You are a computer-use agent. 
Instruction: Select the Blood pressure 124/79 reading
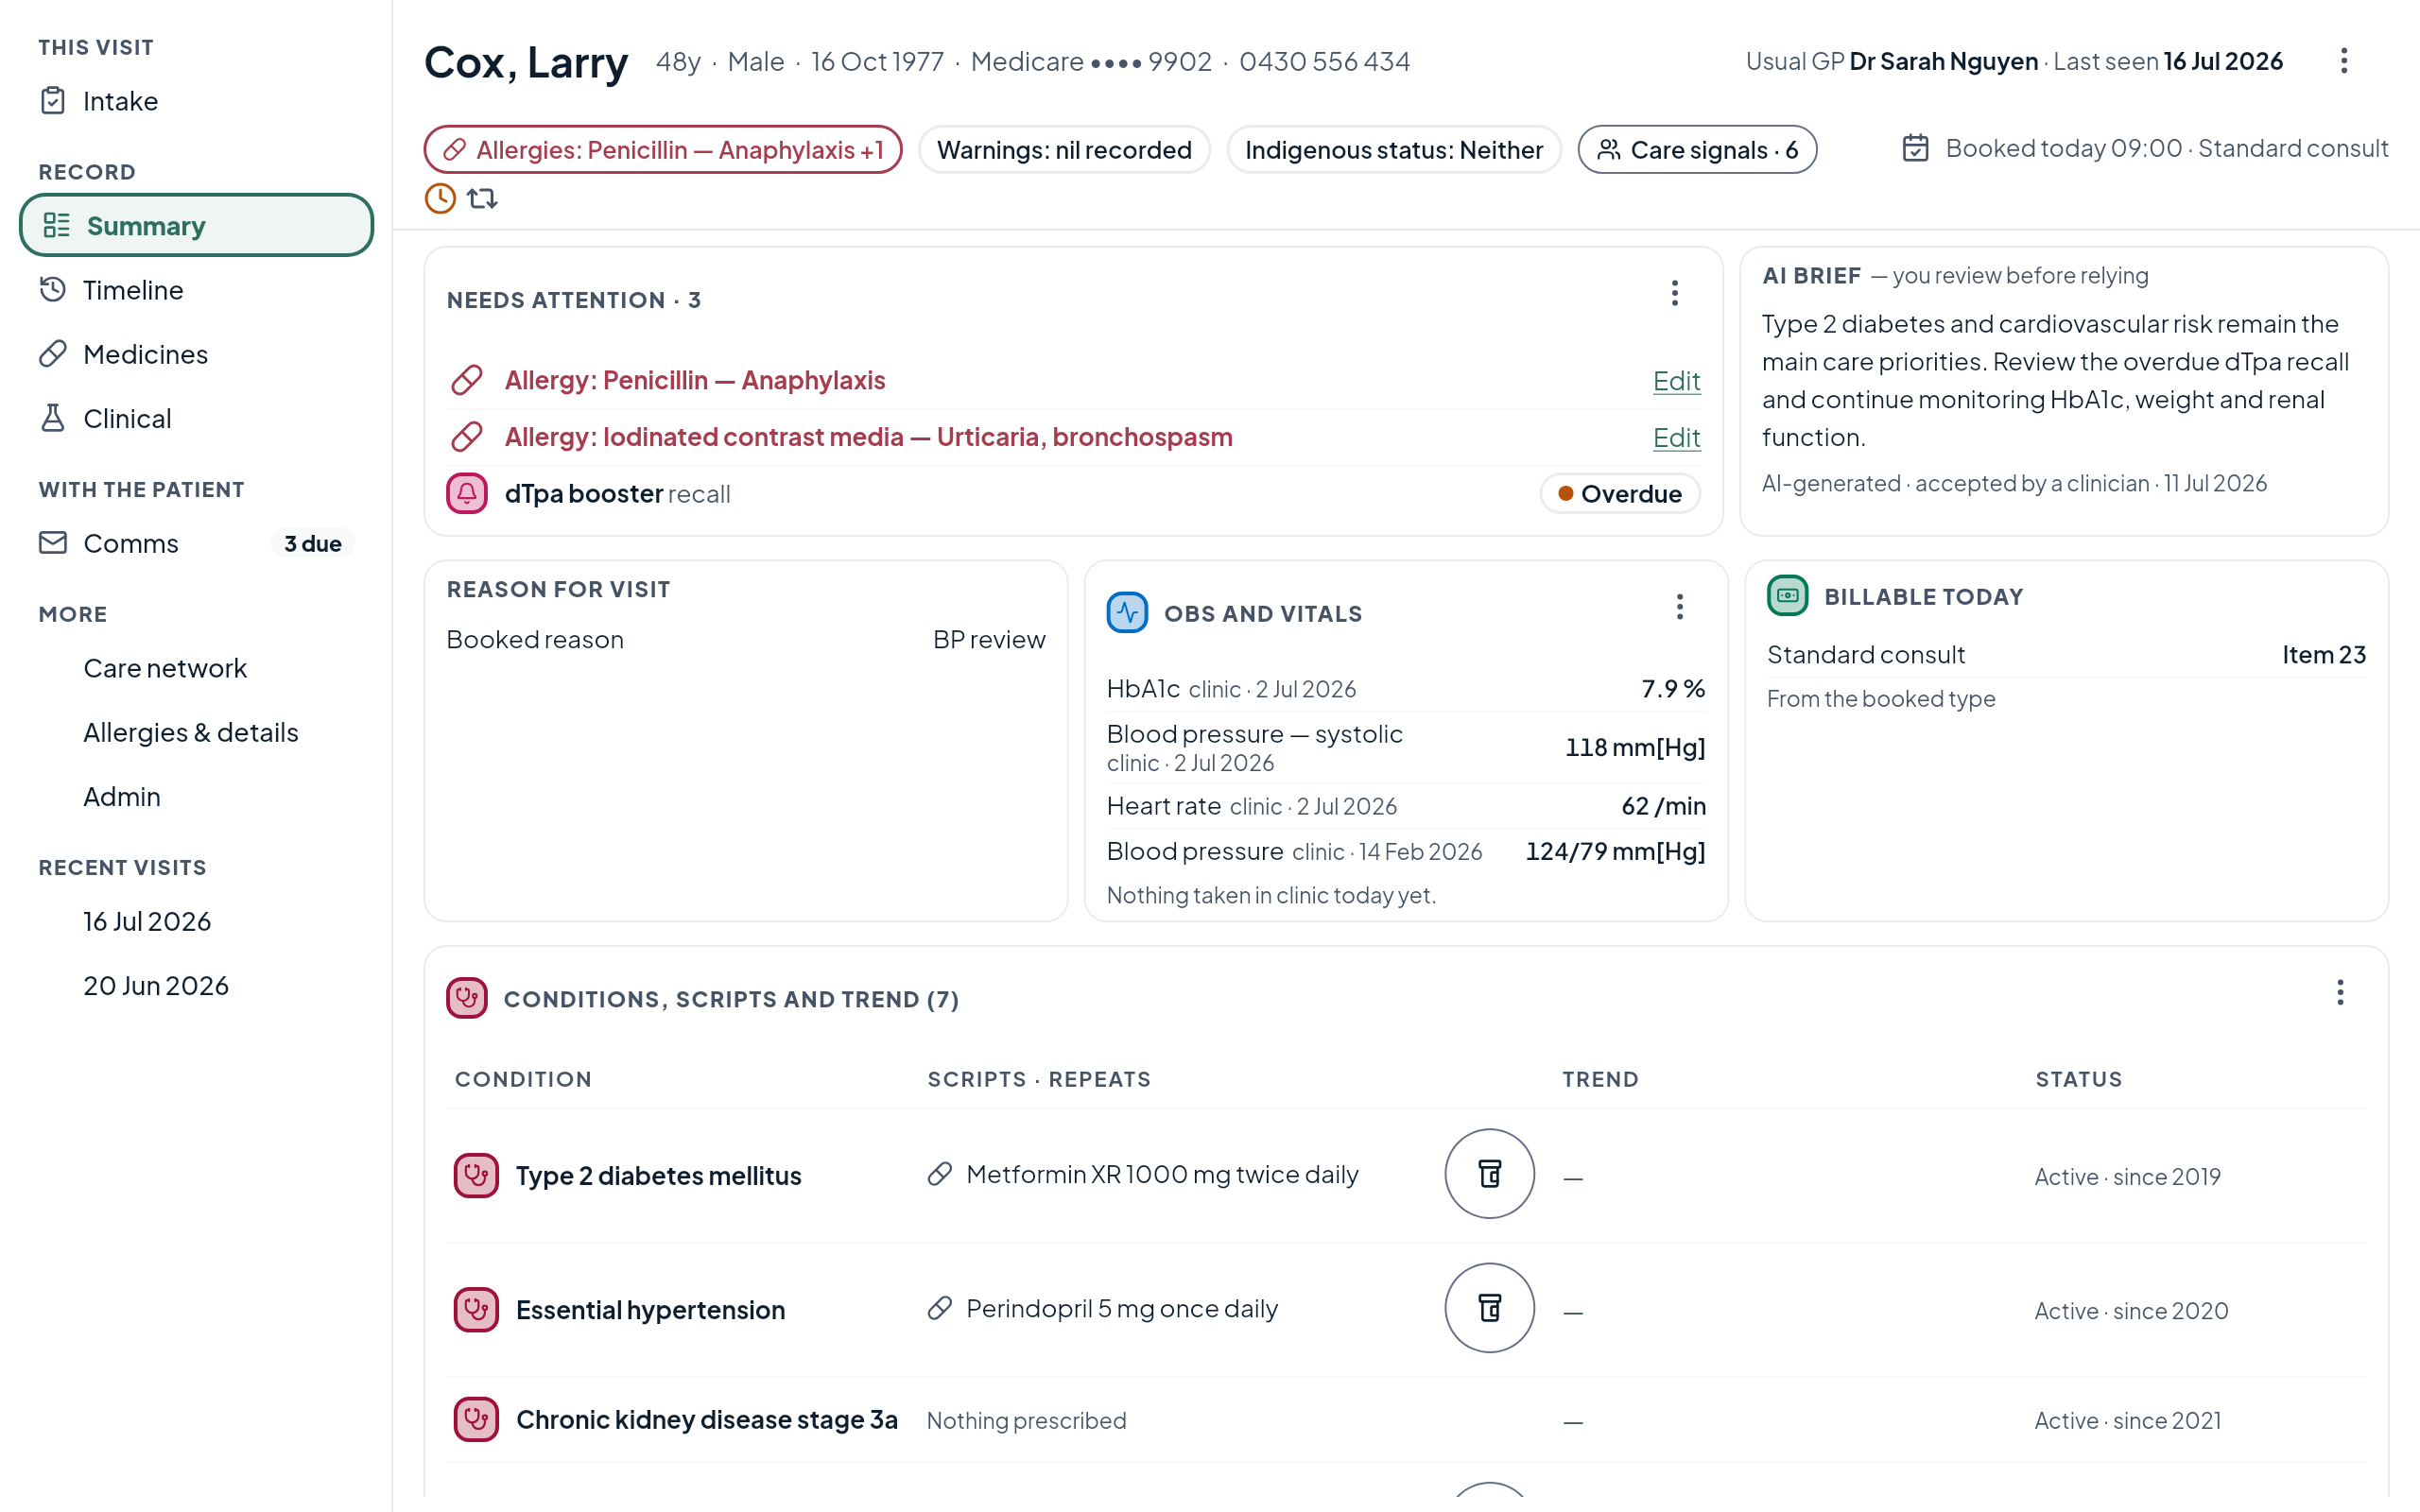(1406, 851)
